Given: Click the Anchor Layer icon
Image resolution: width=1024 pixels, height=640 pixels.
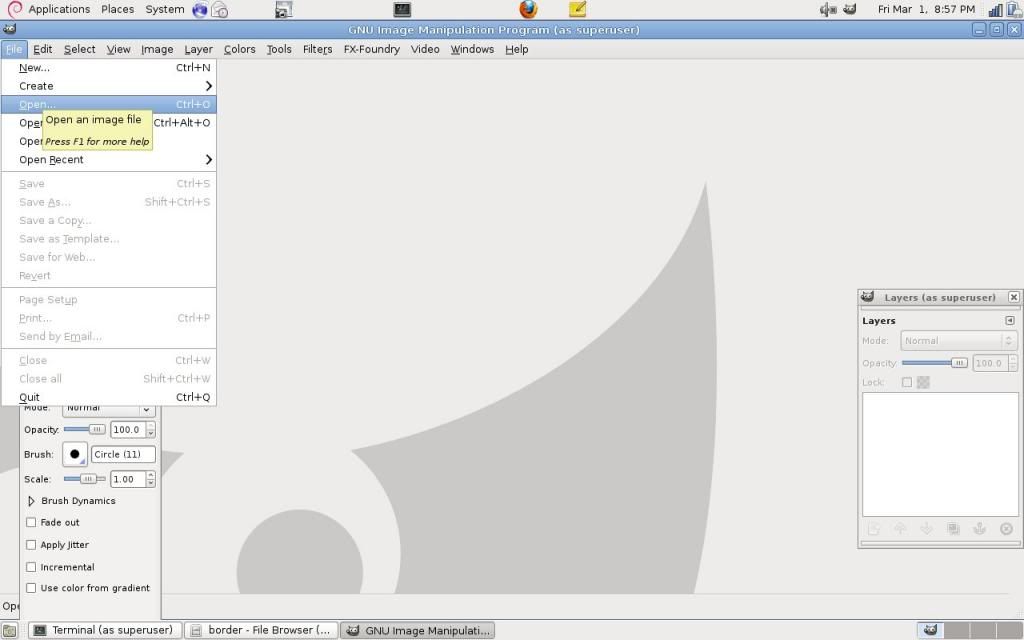Looking at the screenshot, I should 980,529.
